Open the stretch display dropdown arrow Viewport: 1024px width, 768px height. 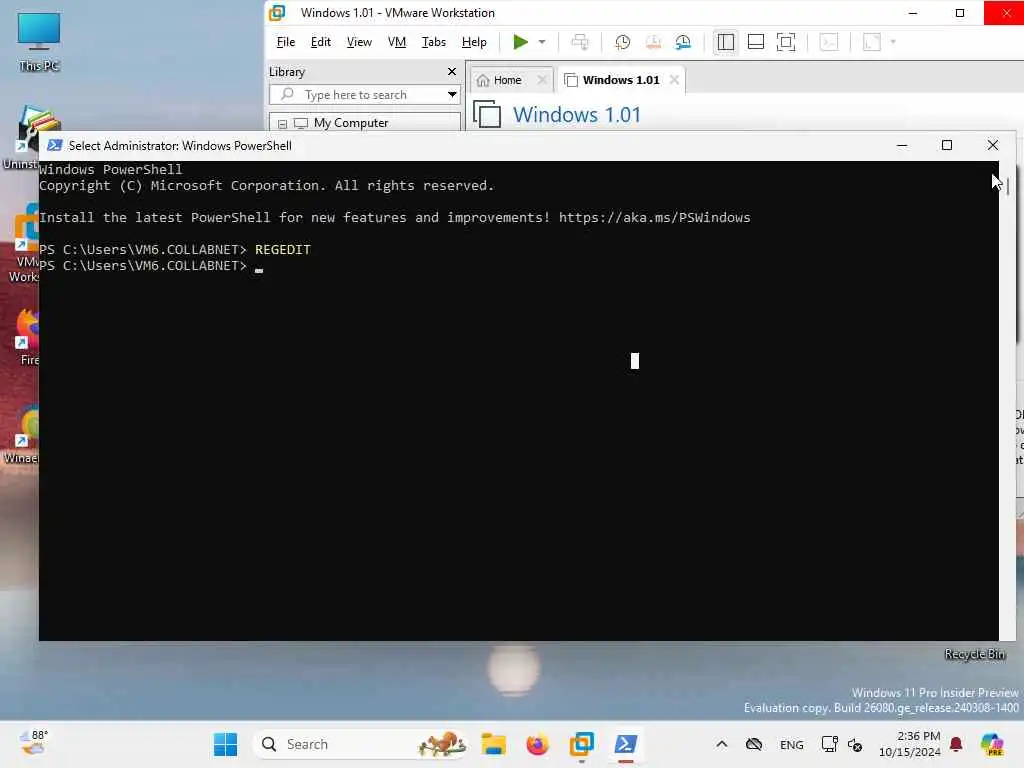click(x=893, y=42)
